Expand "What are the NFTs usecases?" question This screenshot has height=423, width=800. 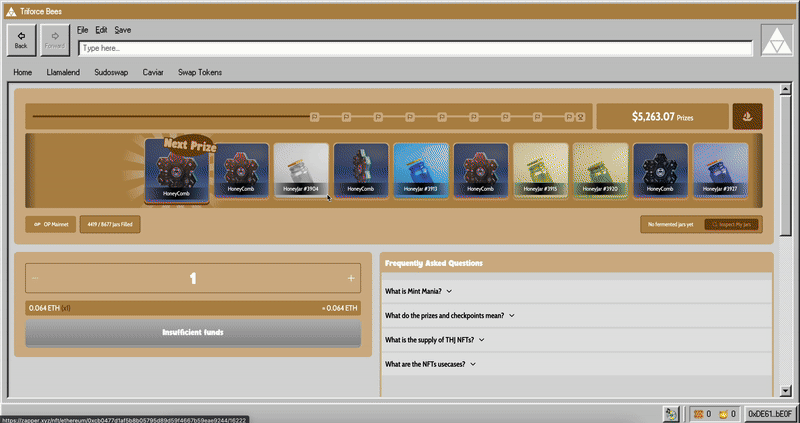point(430,364)
